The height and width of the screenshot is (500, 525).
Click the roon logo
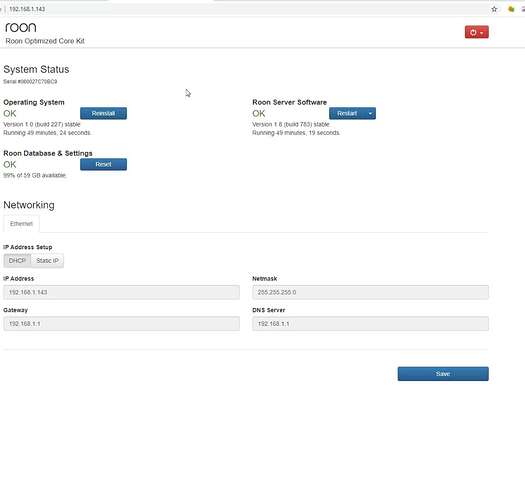pos(21,27)
